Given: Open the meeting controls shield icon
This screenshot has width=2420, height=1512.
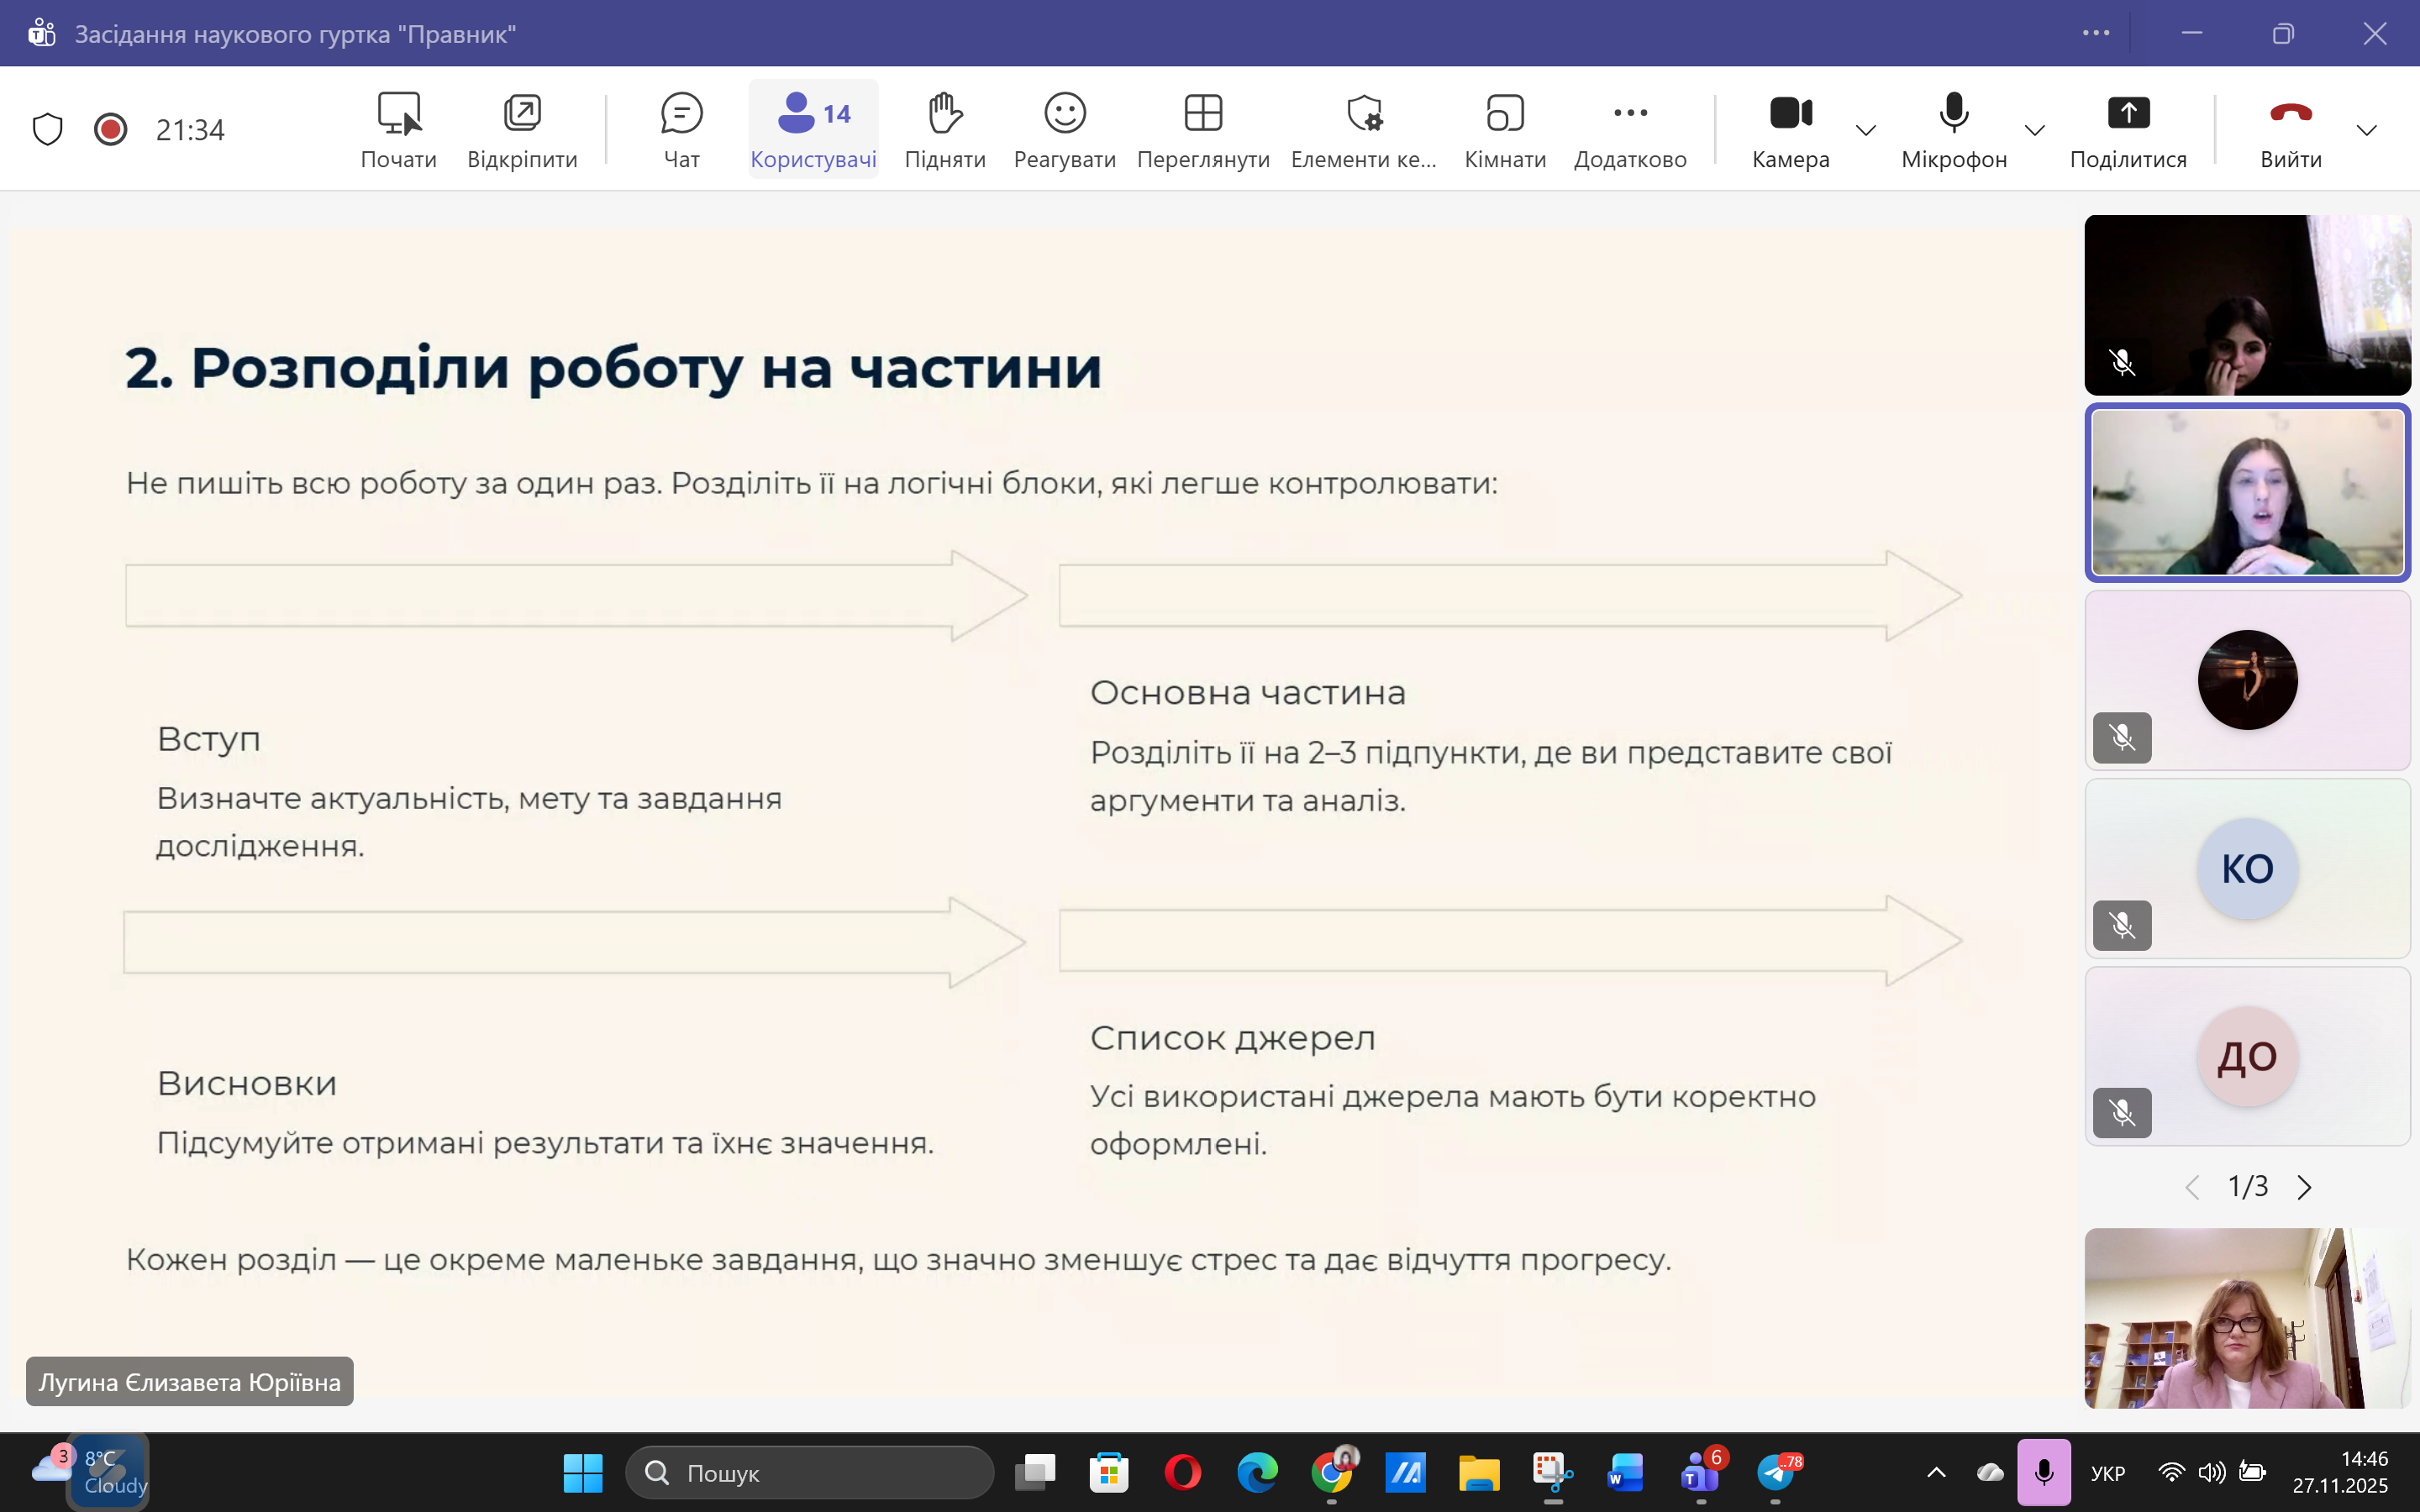Looking at the screenshot, I should click(x=47, y=129).
